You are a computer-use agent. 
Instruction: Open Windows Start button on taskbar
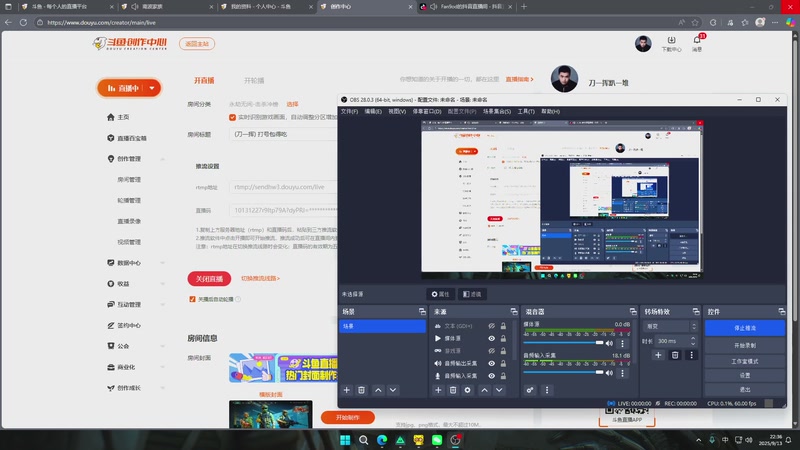pos(345,440)
